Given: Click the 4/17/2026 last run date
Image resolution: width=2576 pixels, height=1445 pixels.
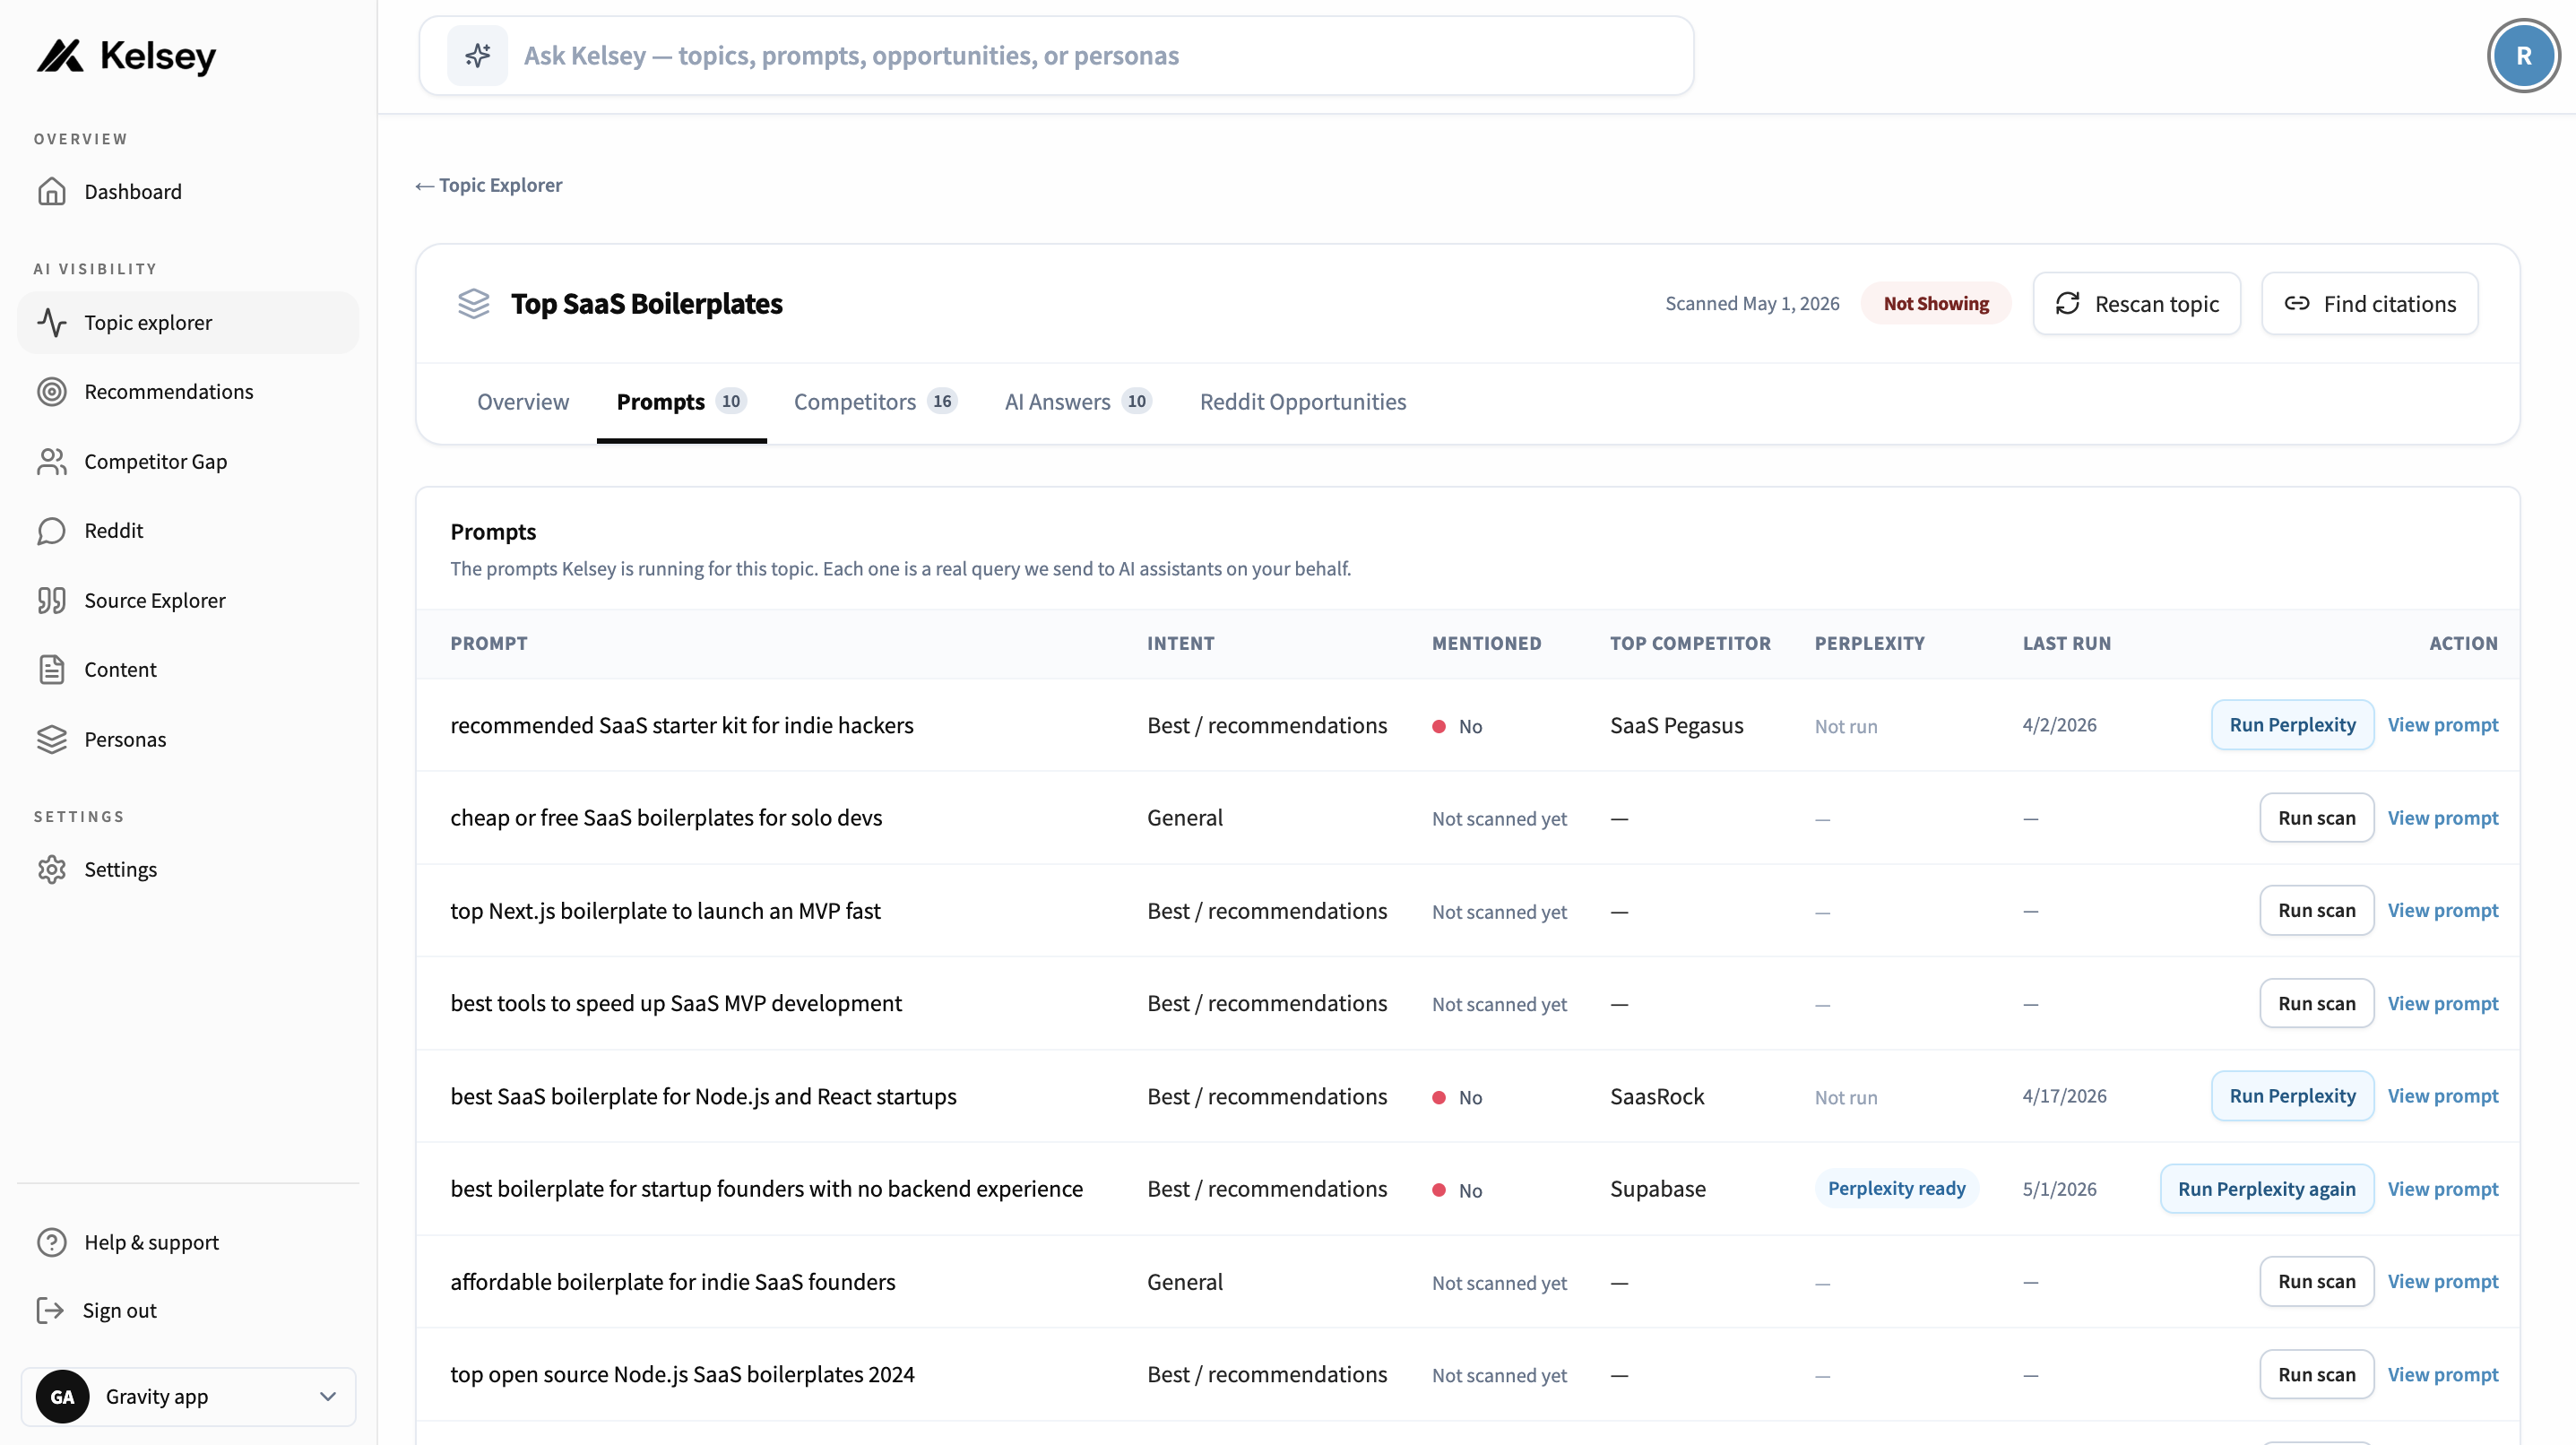Looking at the screenshot, I should point(2064,1096).
